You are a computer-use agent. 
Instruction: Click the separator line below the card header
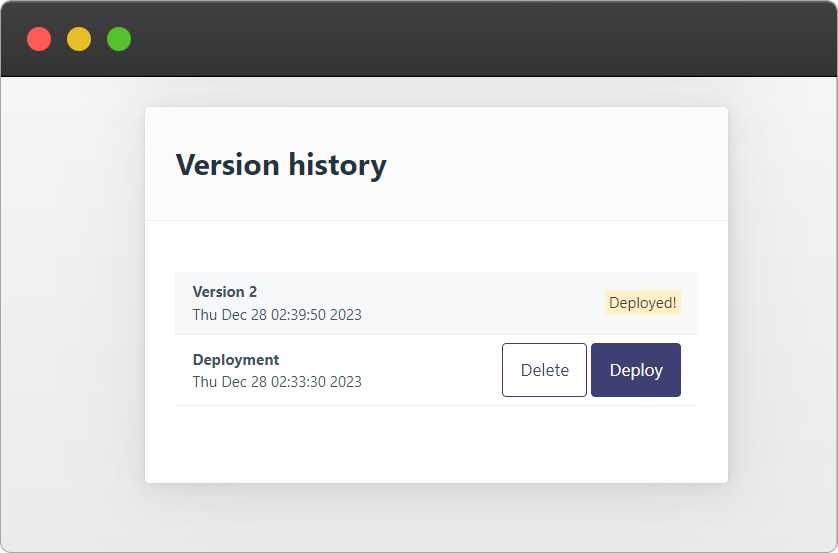(436, 220)
